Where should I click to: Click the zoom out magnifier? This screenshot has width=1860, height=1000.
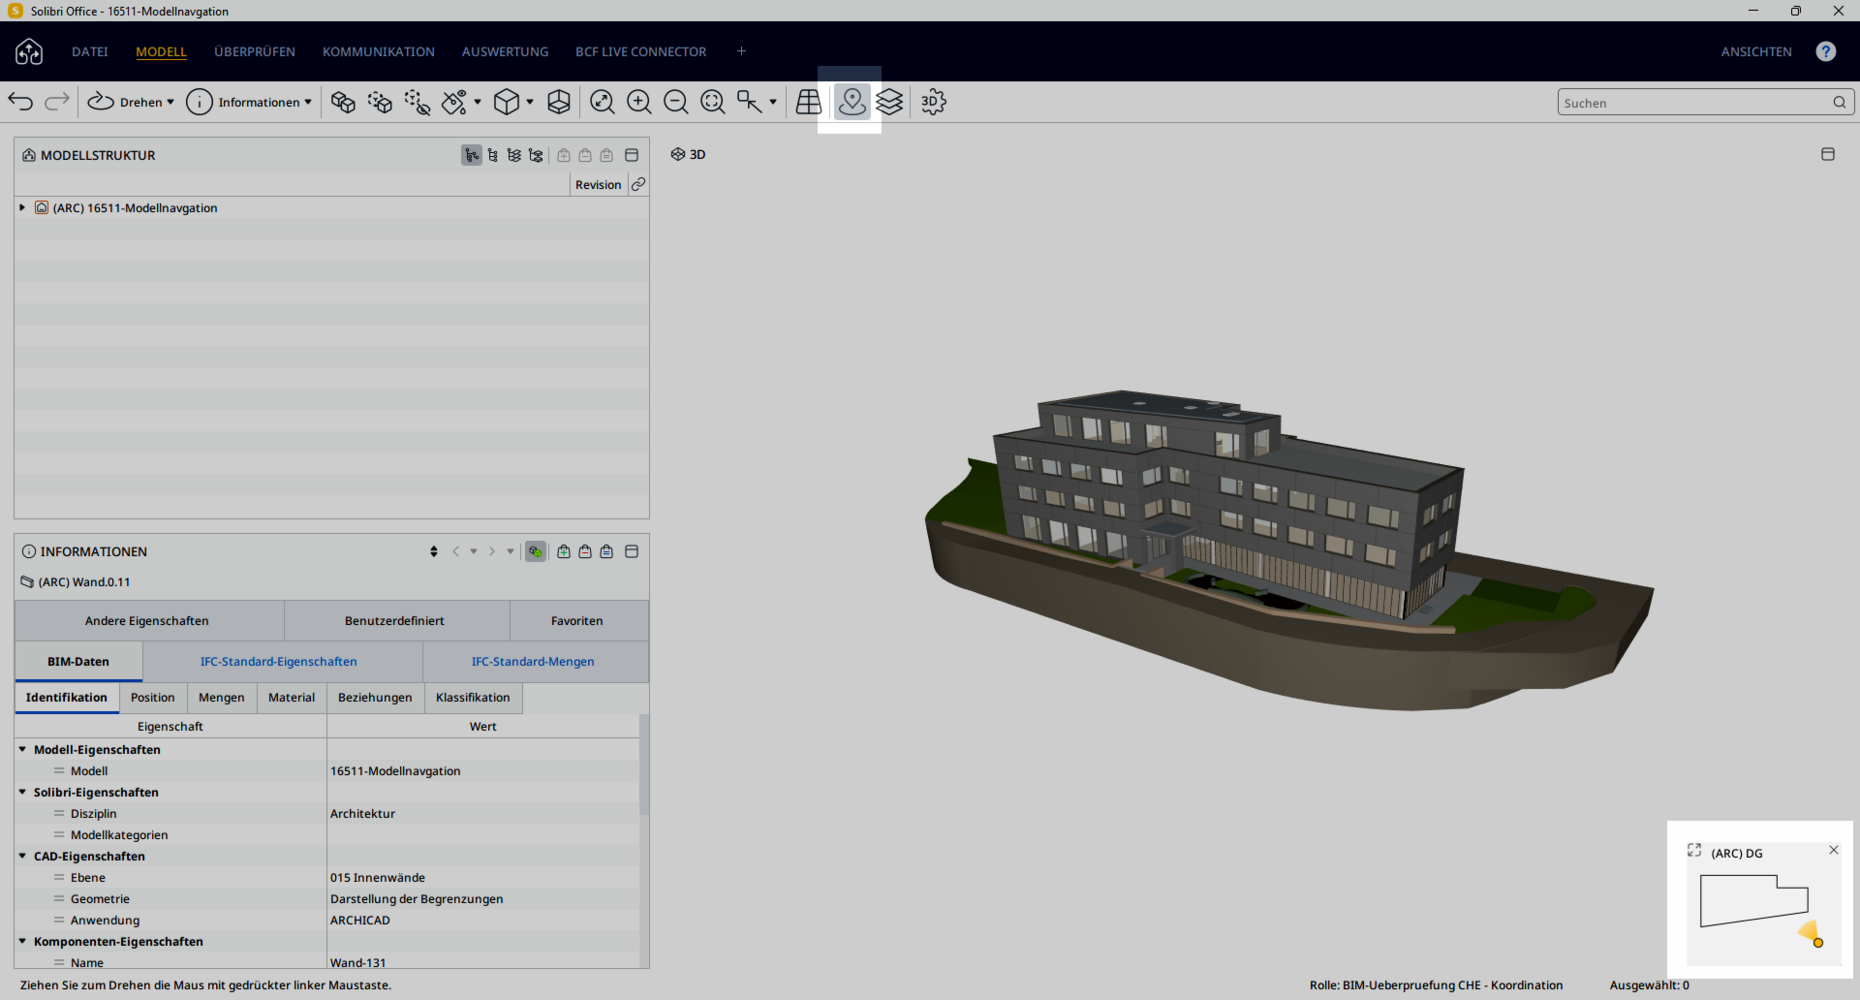point(676,102)
